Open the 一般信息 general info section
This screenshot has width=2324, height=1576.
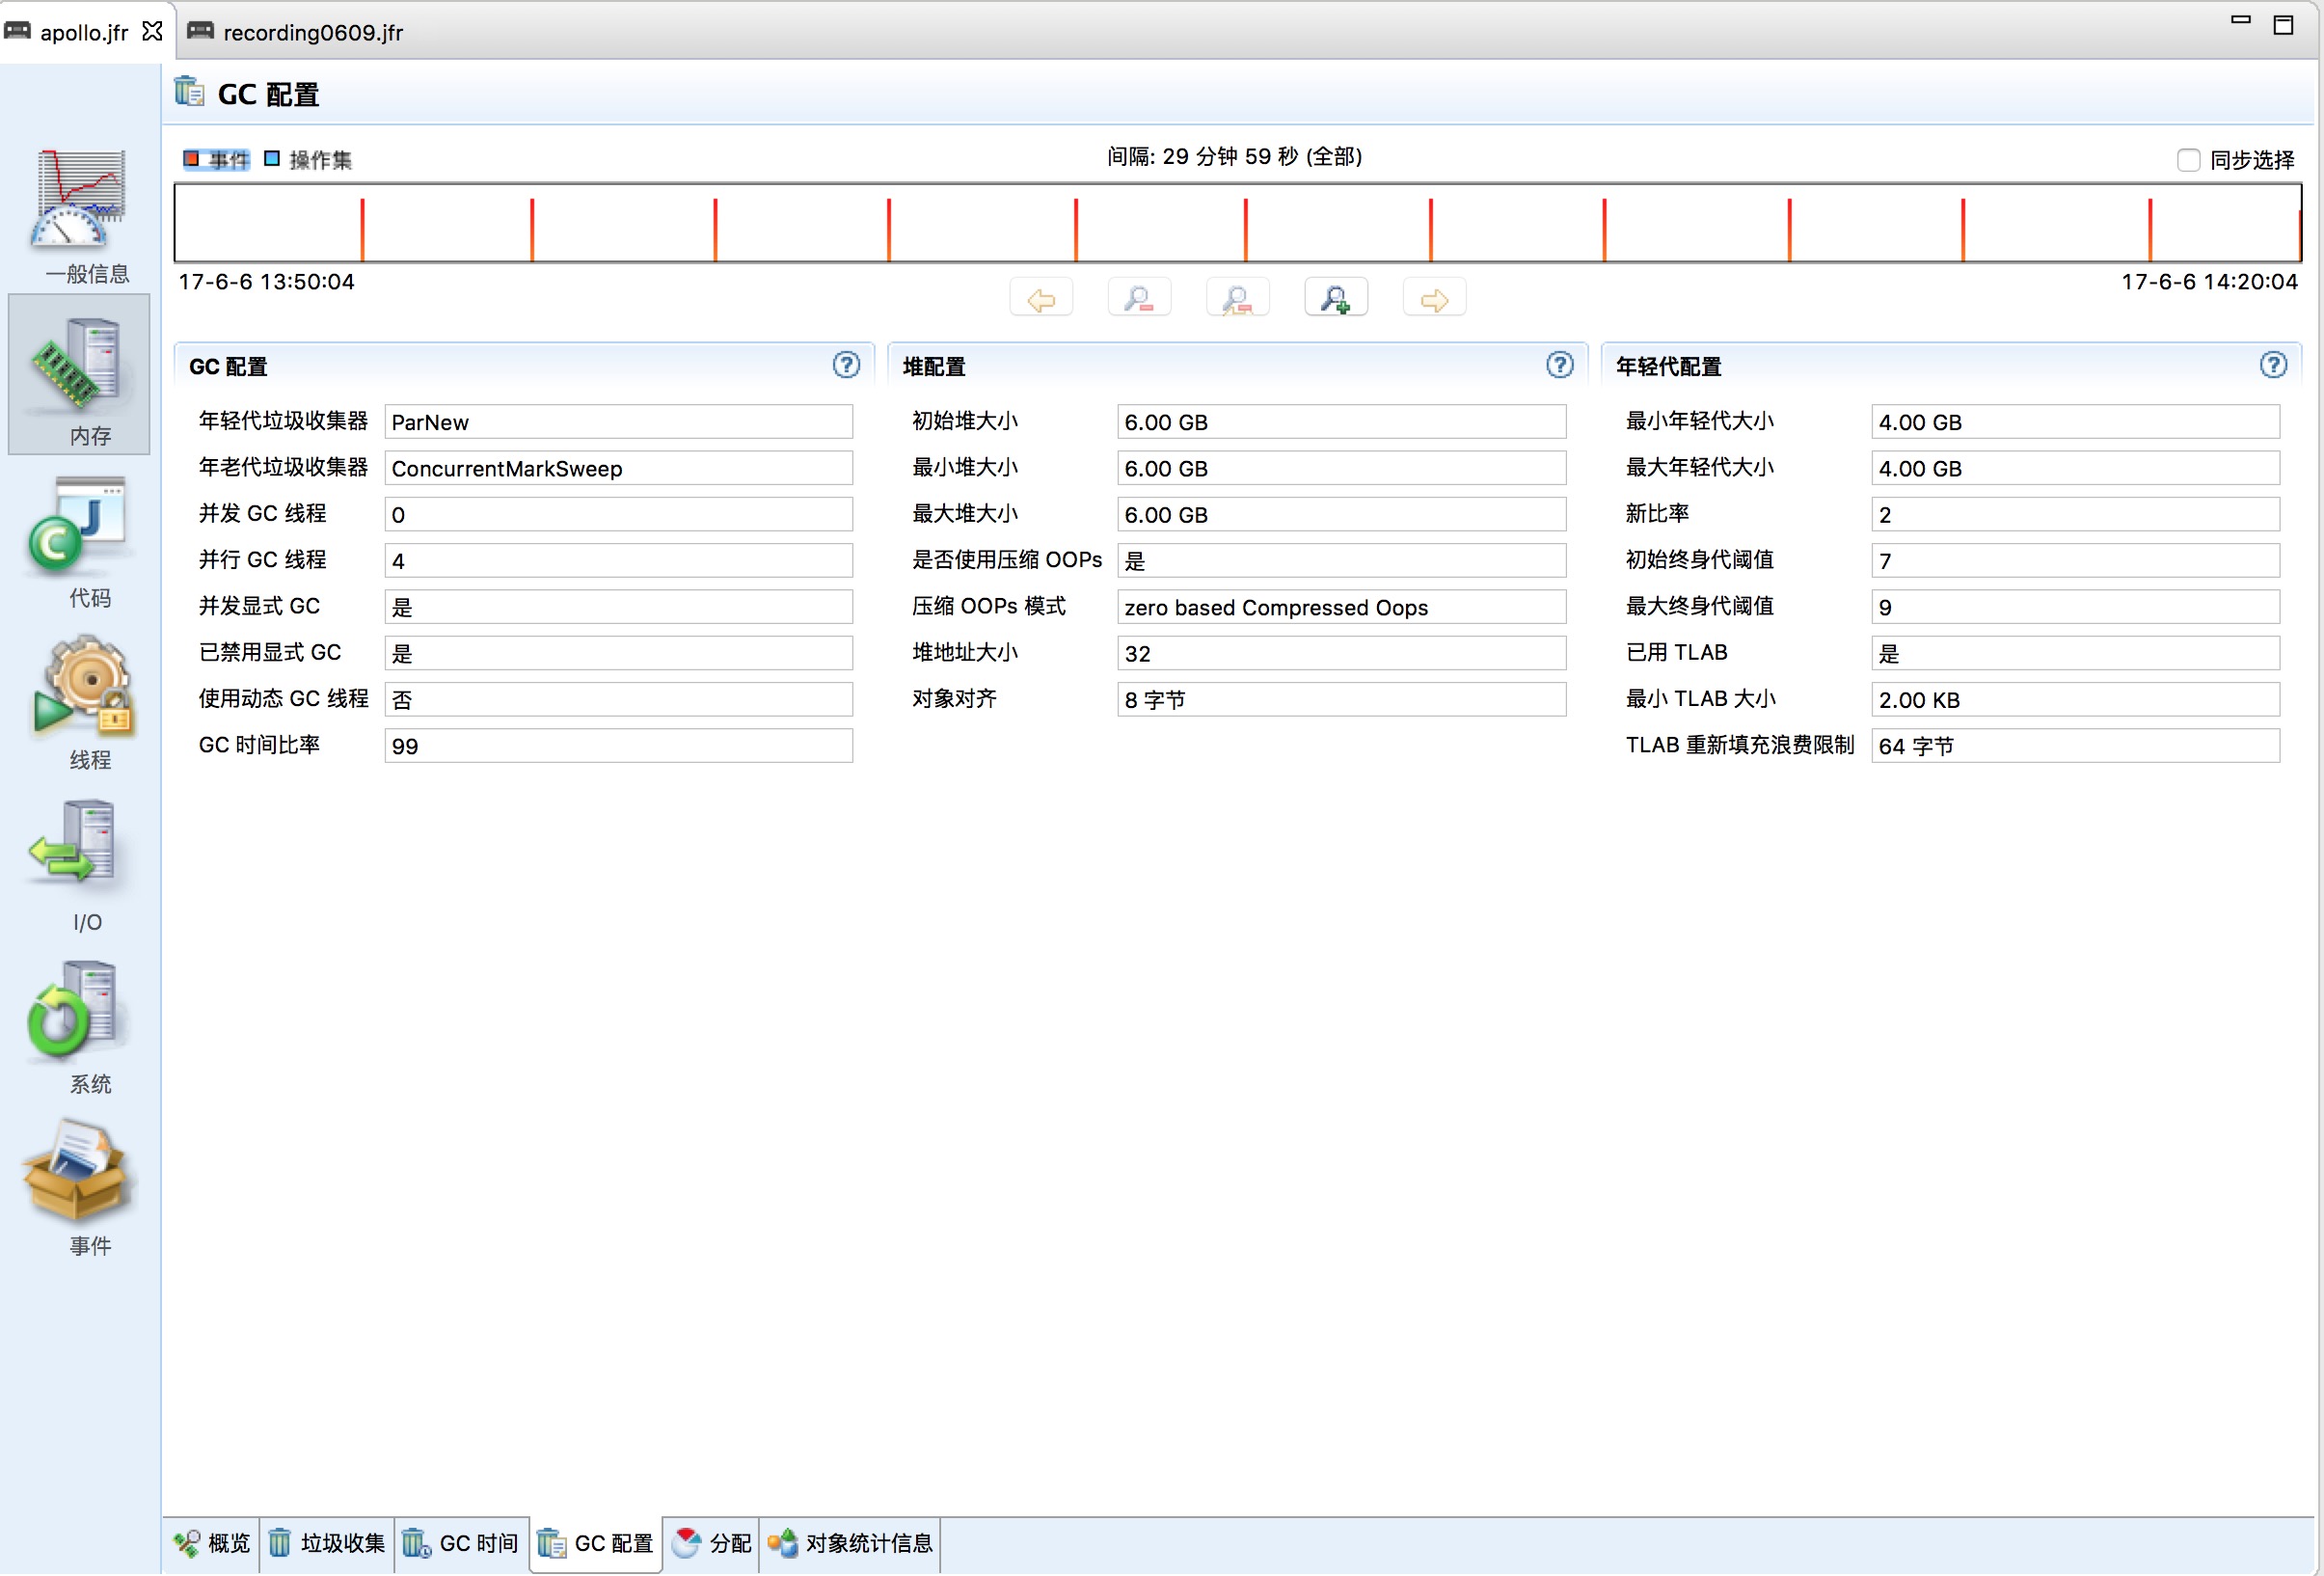[80, 215]
